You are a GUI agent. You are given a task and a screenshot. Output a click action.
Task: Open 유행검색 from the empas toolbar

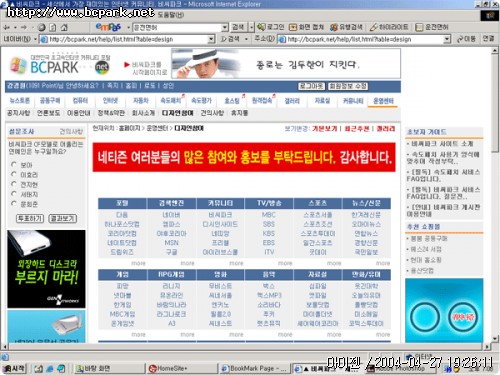[x=346, y=27]
